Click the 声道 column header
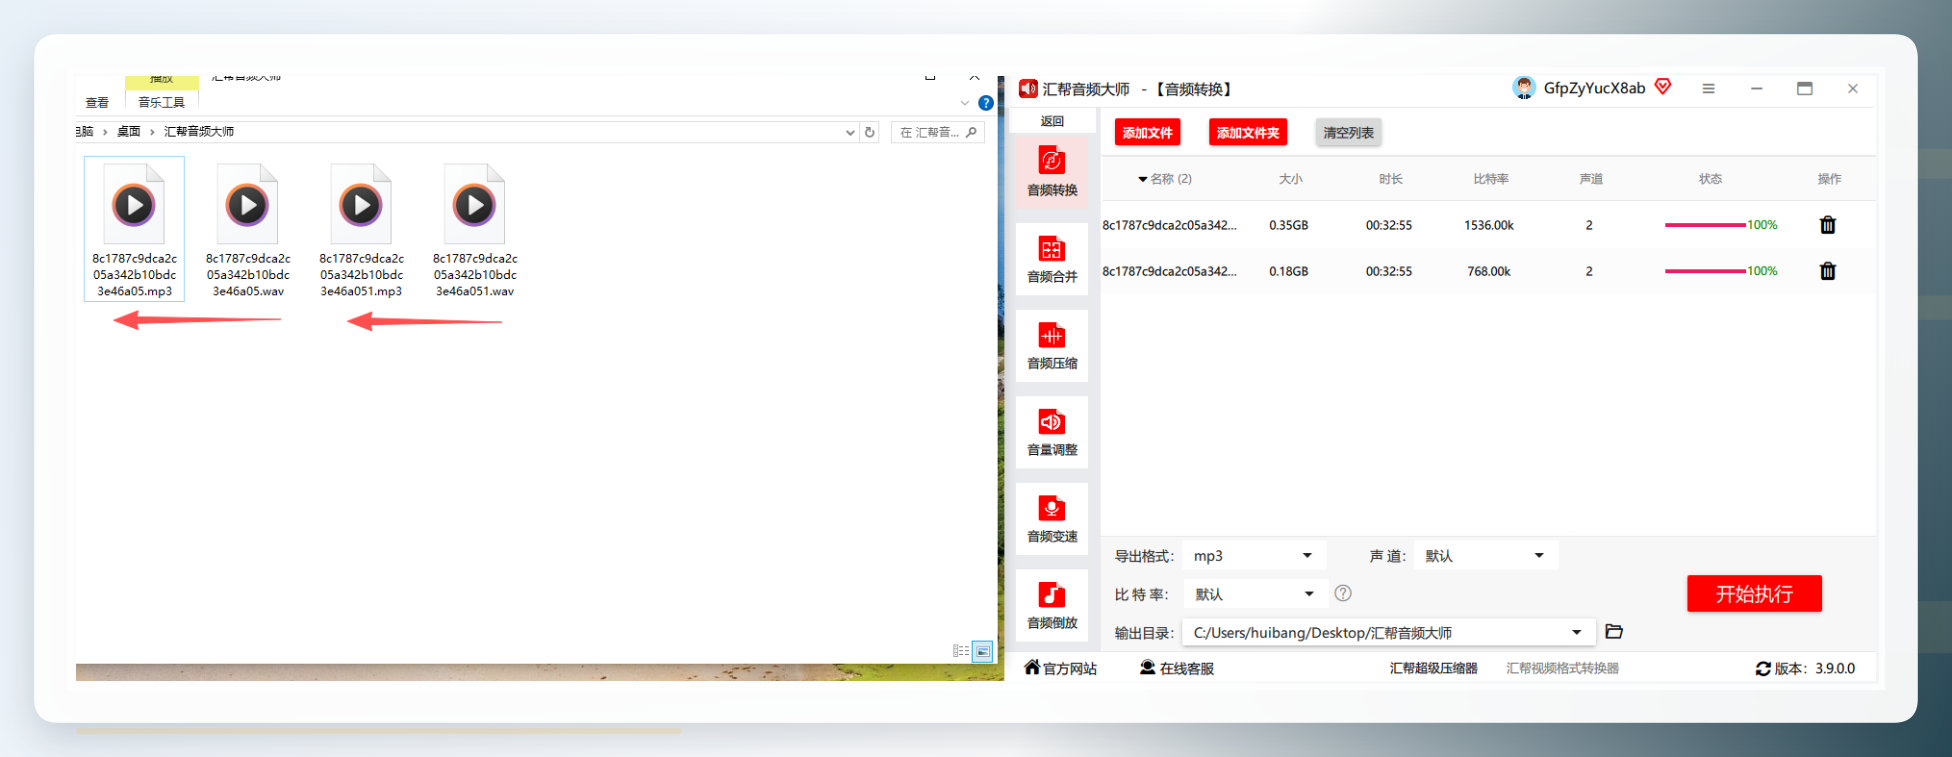The width and height of the screenshot is (1952, 757). pyautogui.click(x=1590, y=179)
